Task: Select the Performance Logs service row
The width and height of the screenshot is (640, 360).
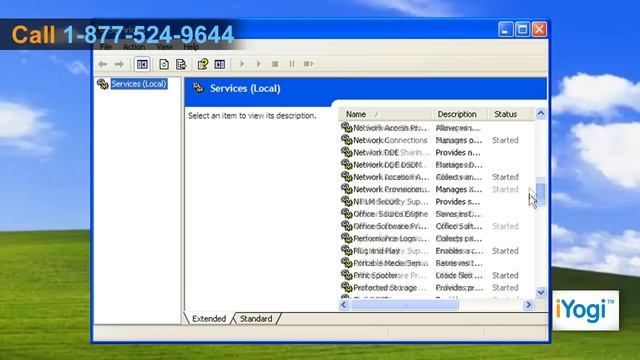Action: [437, 238]
